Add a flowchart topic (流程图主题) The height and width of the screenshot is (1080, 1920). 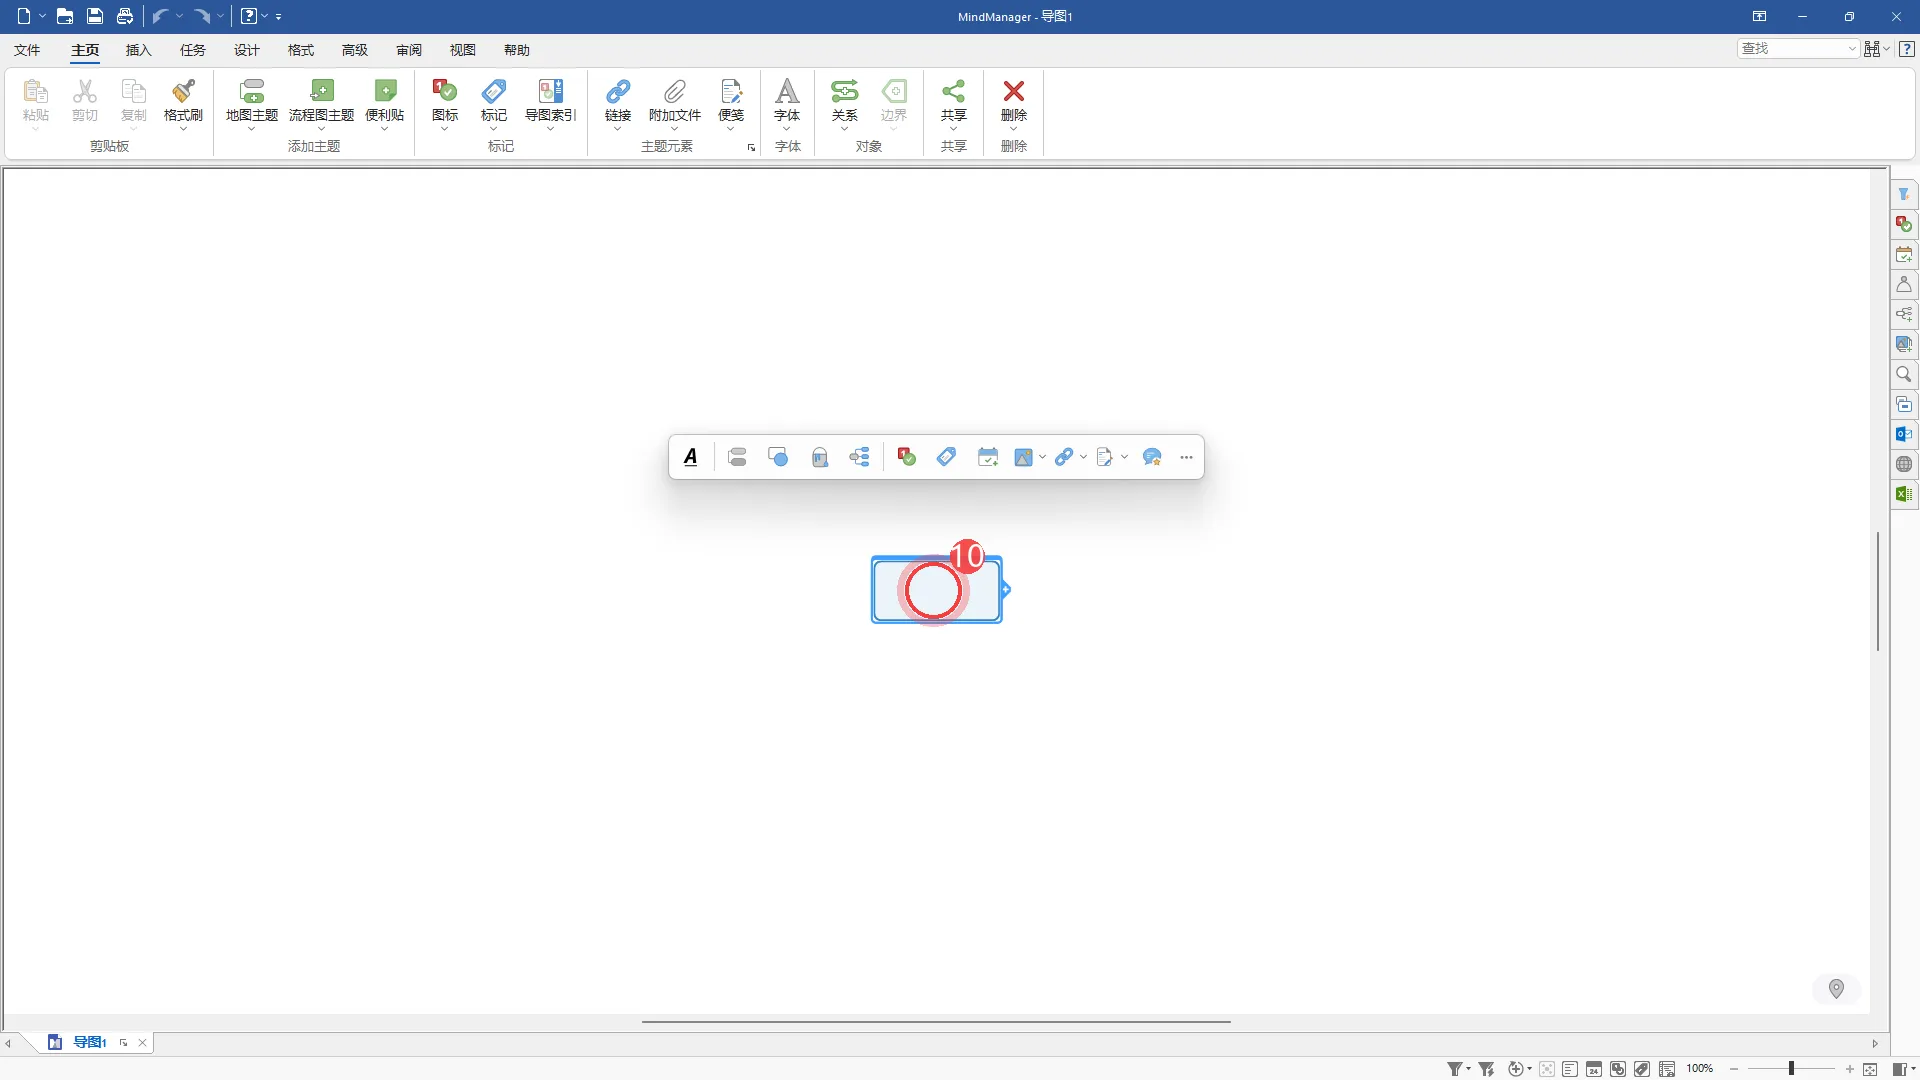[x=321, y=101]
